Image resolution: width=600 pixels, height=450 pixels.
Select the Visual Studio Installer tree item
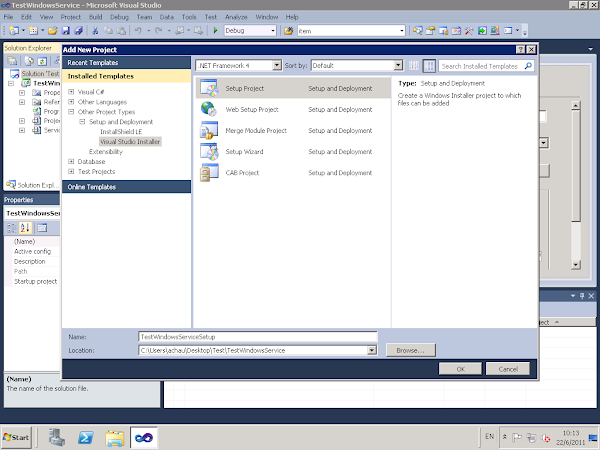pos(130,142)
